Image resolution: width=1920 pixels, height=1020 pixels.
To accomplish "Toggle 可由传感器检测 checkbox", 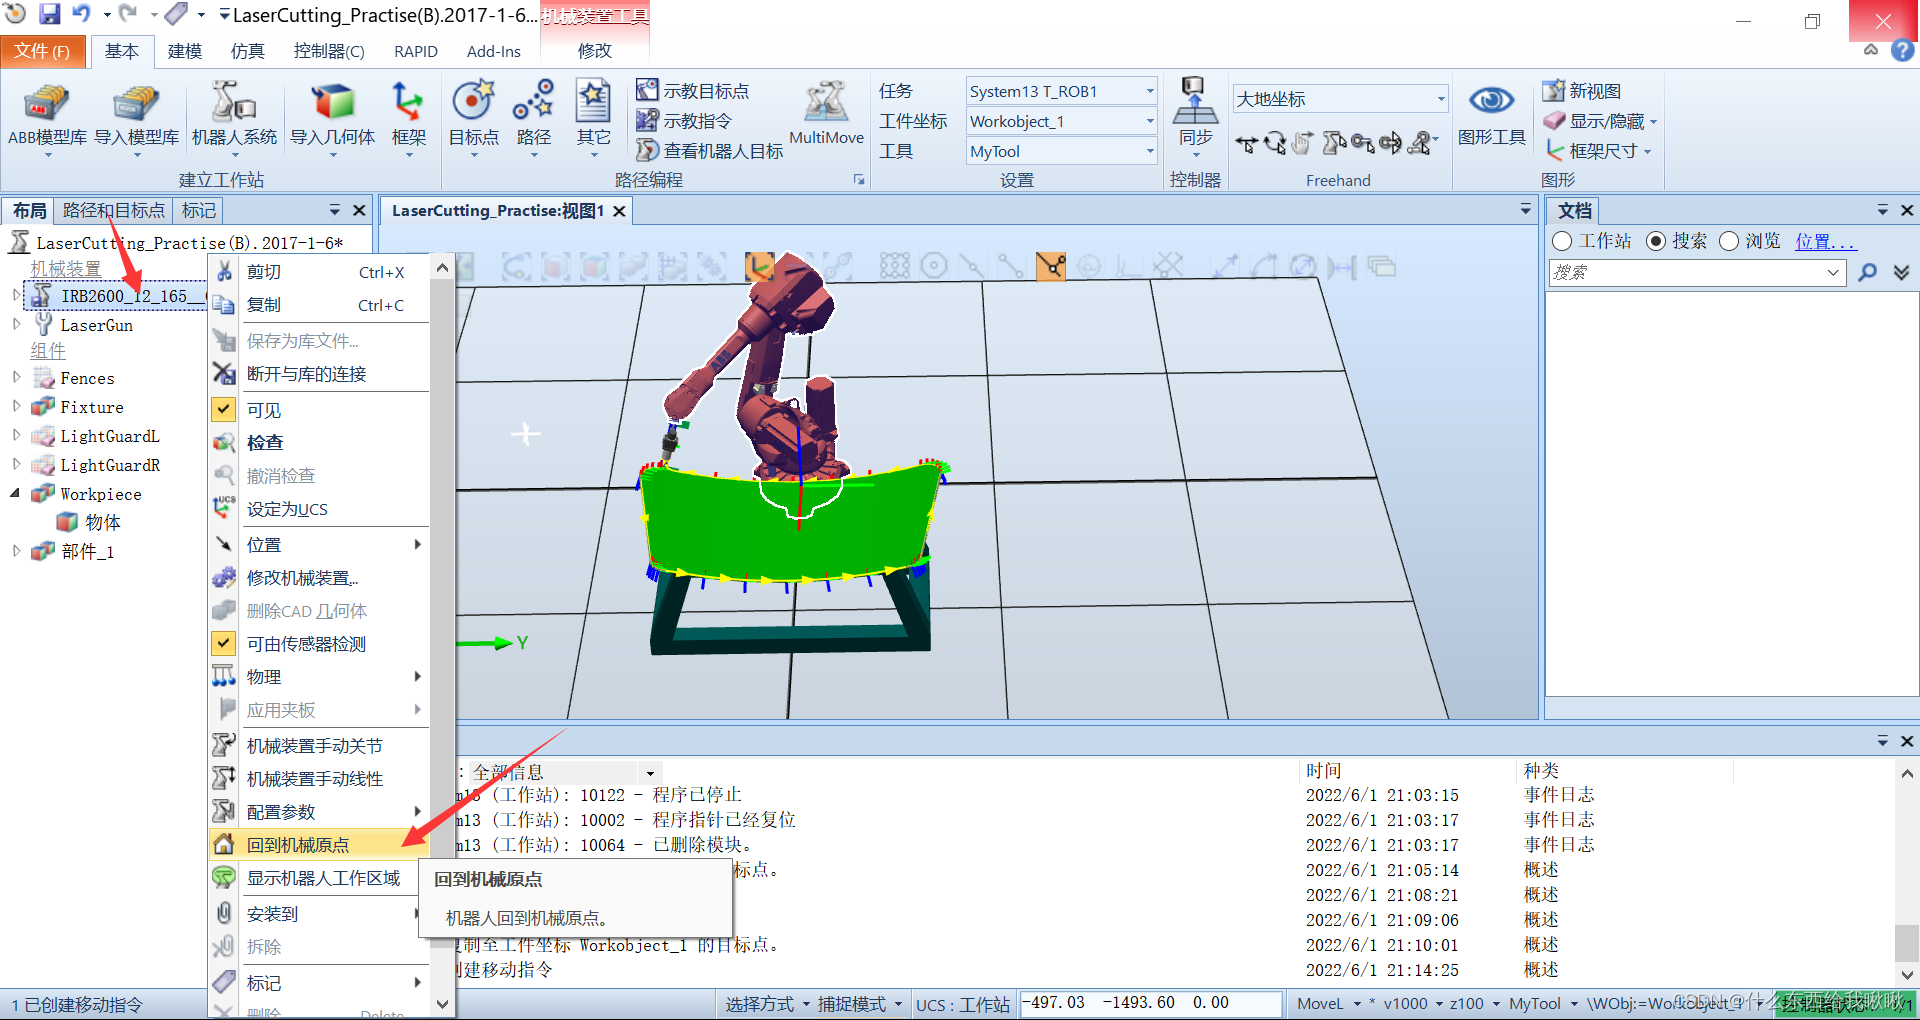I will click(x=224, y=644).
